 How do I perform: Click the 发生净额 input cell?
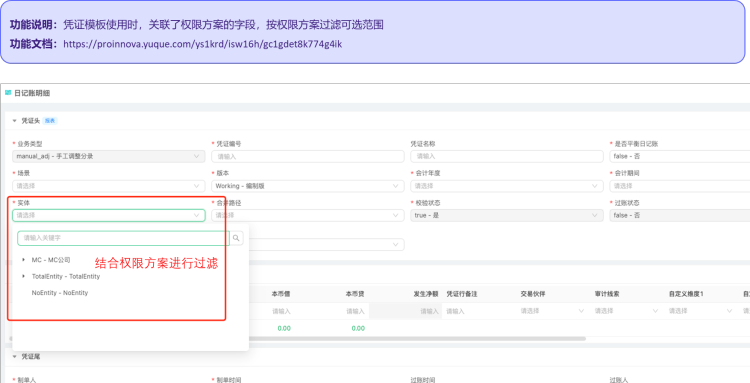pos(406,311)
